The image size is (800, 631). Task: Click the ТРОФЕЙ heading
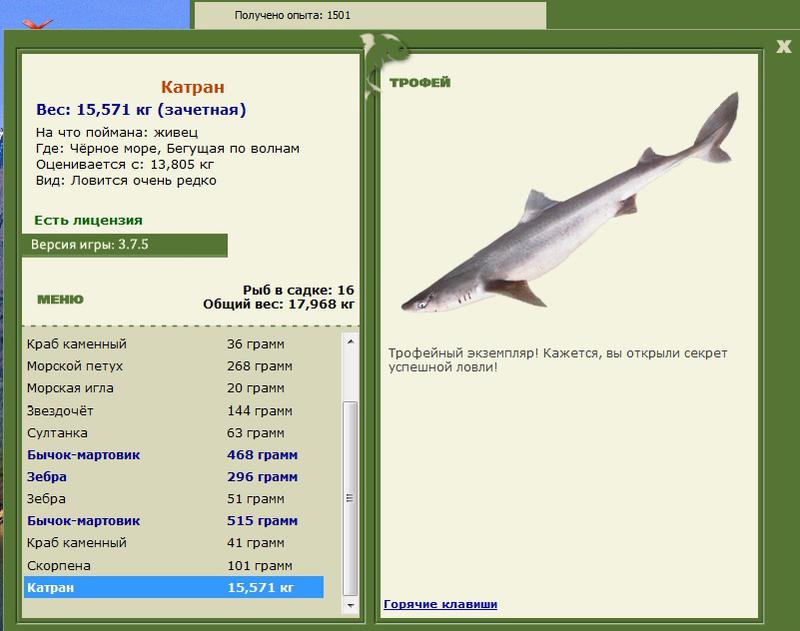coord(420,83)
